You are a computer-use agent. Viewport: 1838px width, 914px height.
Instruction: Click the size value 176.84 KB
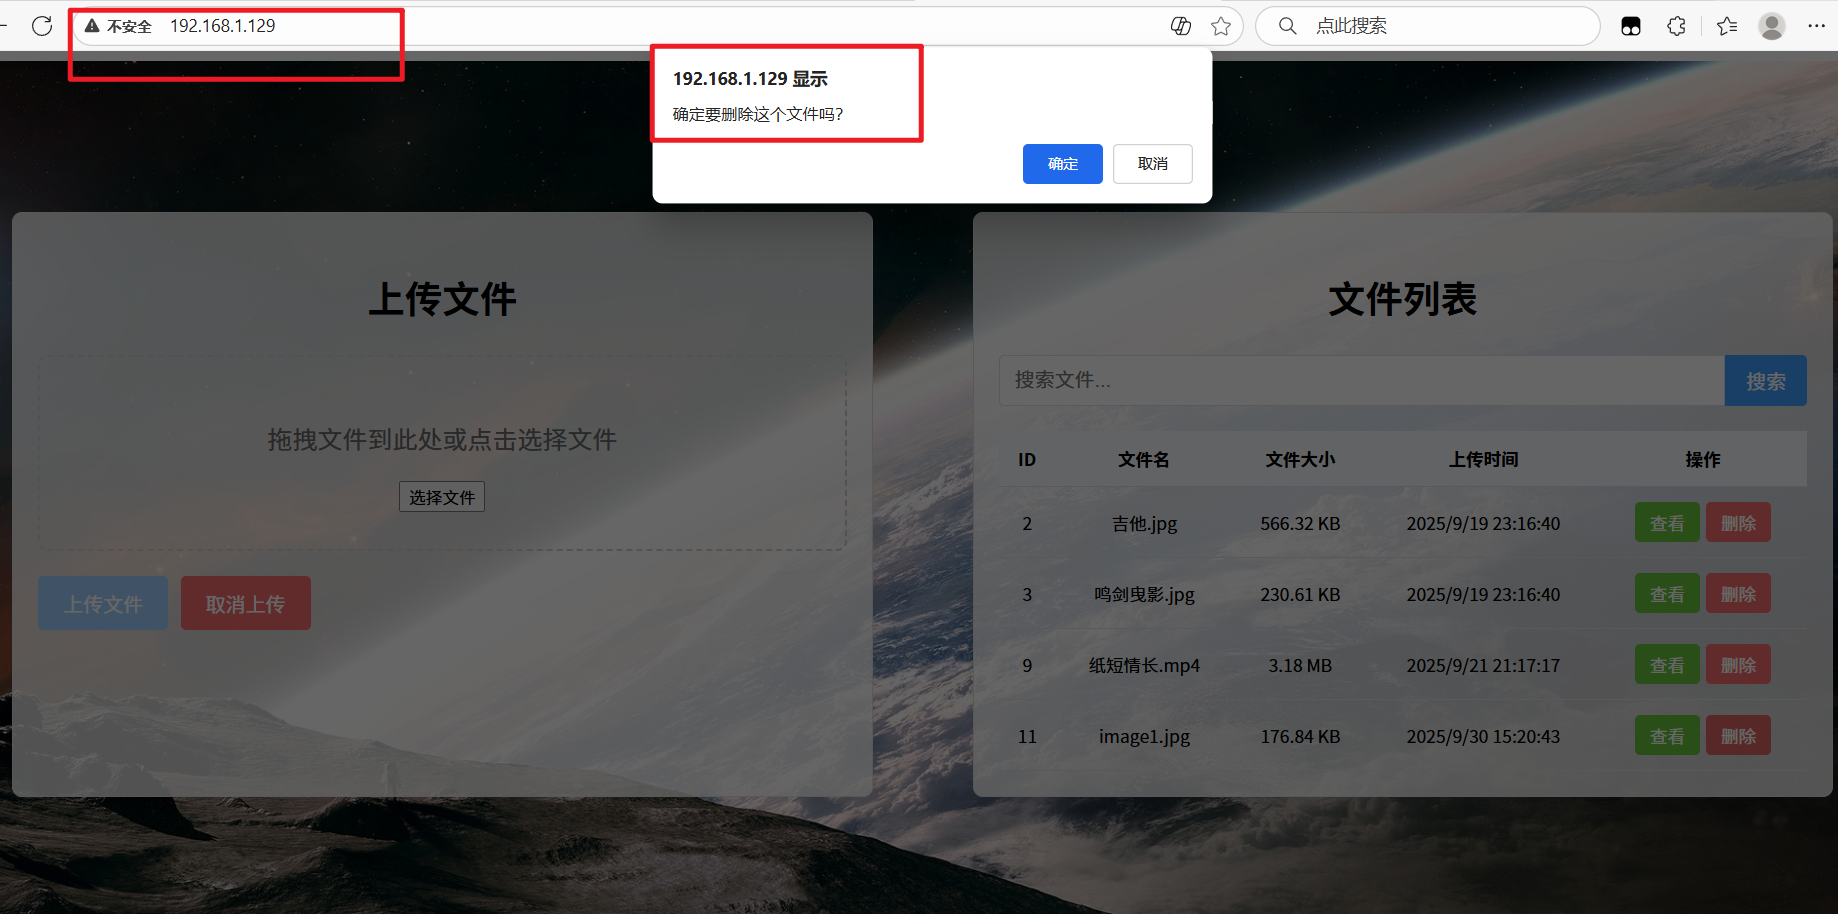[1300, 737]
